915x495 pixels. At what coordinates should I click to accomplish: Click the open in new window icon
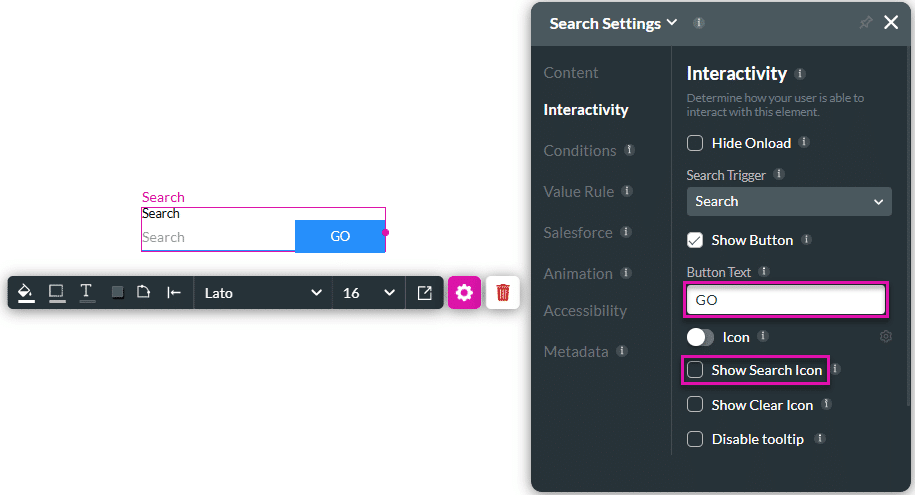(425, 292)
